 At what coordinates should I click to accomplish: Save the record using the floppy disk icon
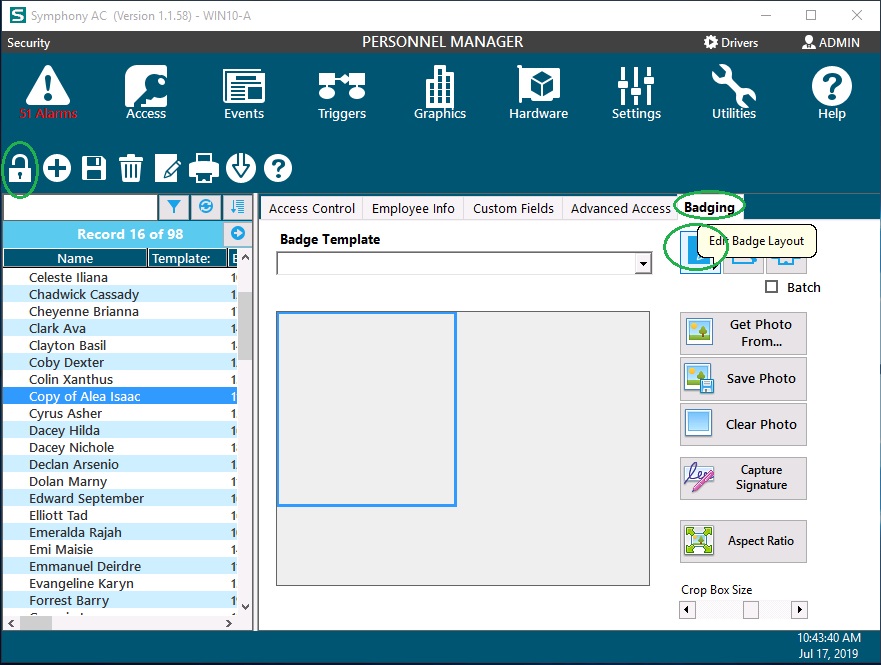click(94, 168)
